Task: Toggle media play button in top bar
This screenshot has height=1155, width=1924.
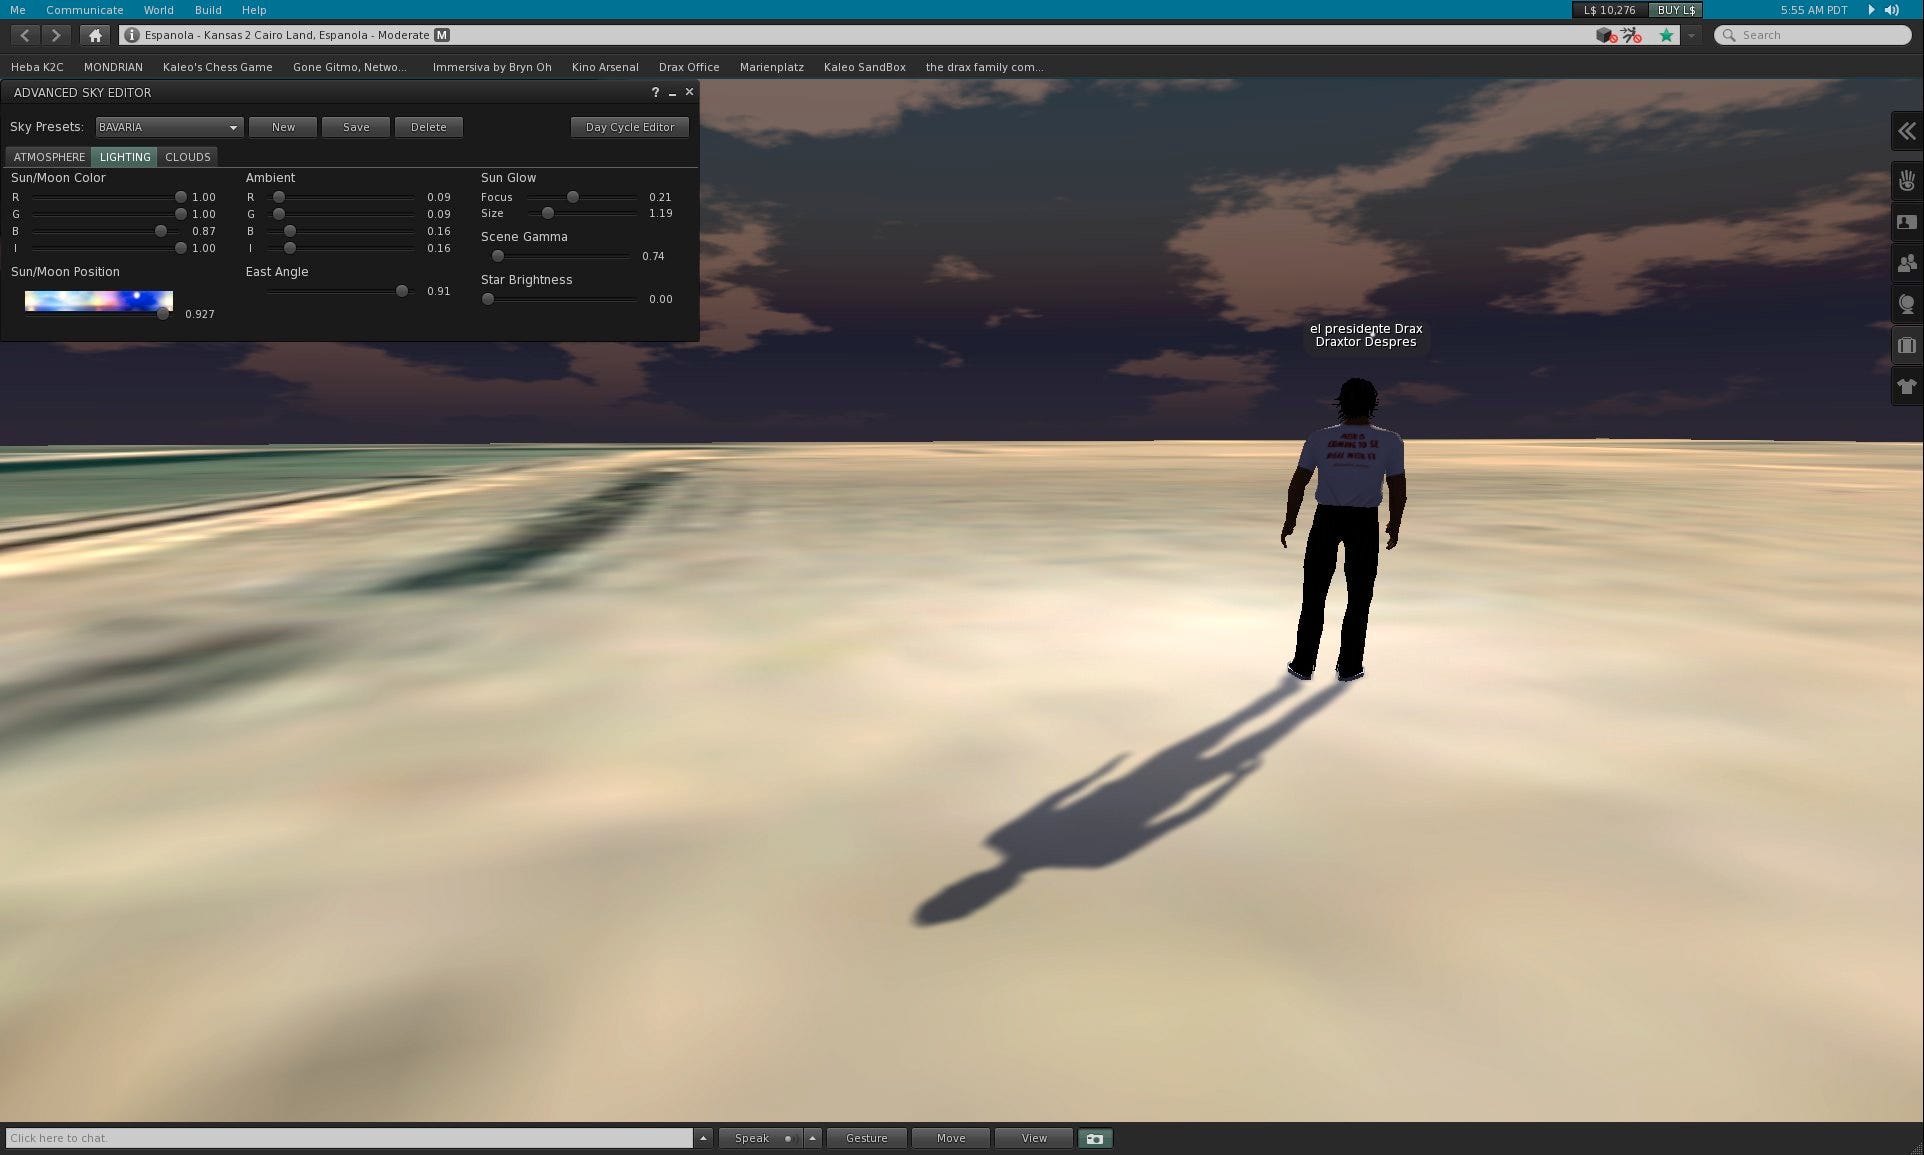Action: click(1871, 10)
